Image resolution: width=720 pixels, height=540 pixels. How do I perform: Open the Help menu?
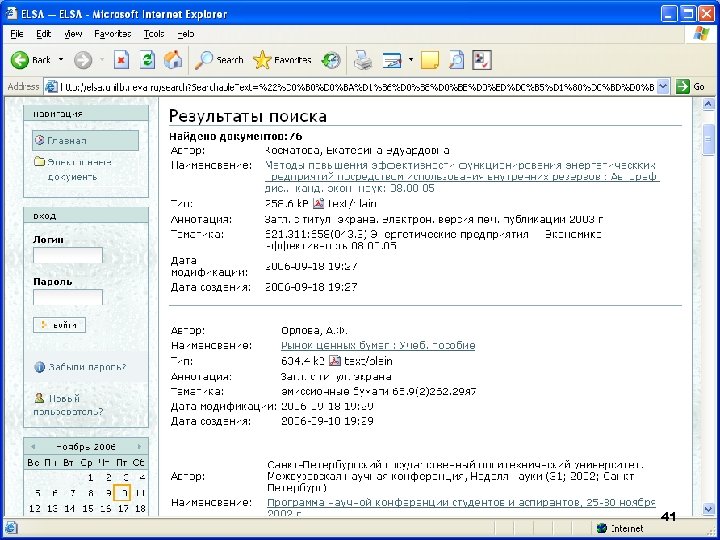point(186,34)
